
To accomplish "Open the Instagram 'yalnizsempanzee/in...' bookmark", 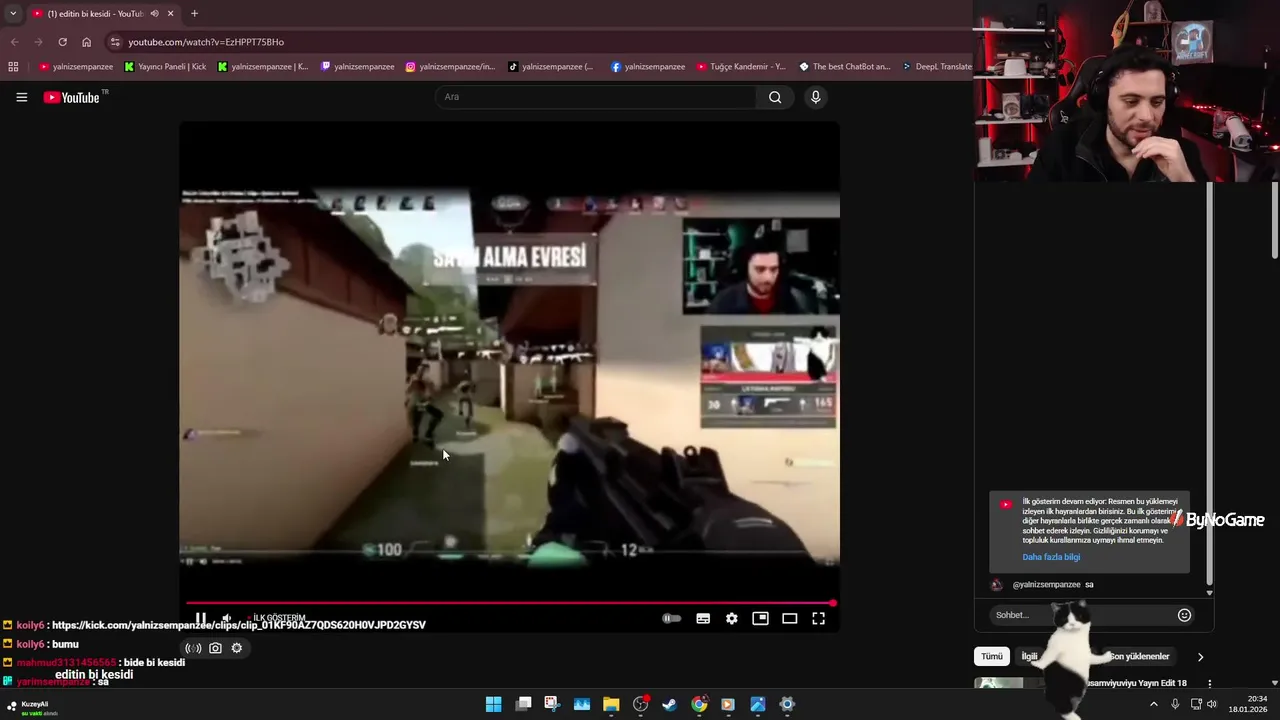I will (x=450, y=67).
